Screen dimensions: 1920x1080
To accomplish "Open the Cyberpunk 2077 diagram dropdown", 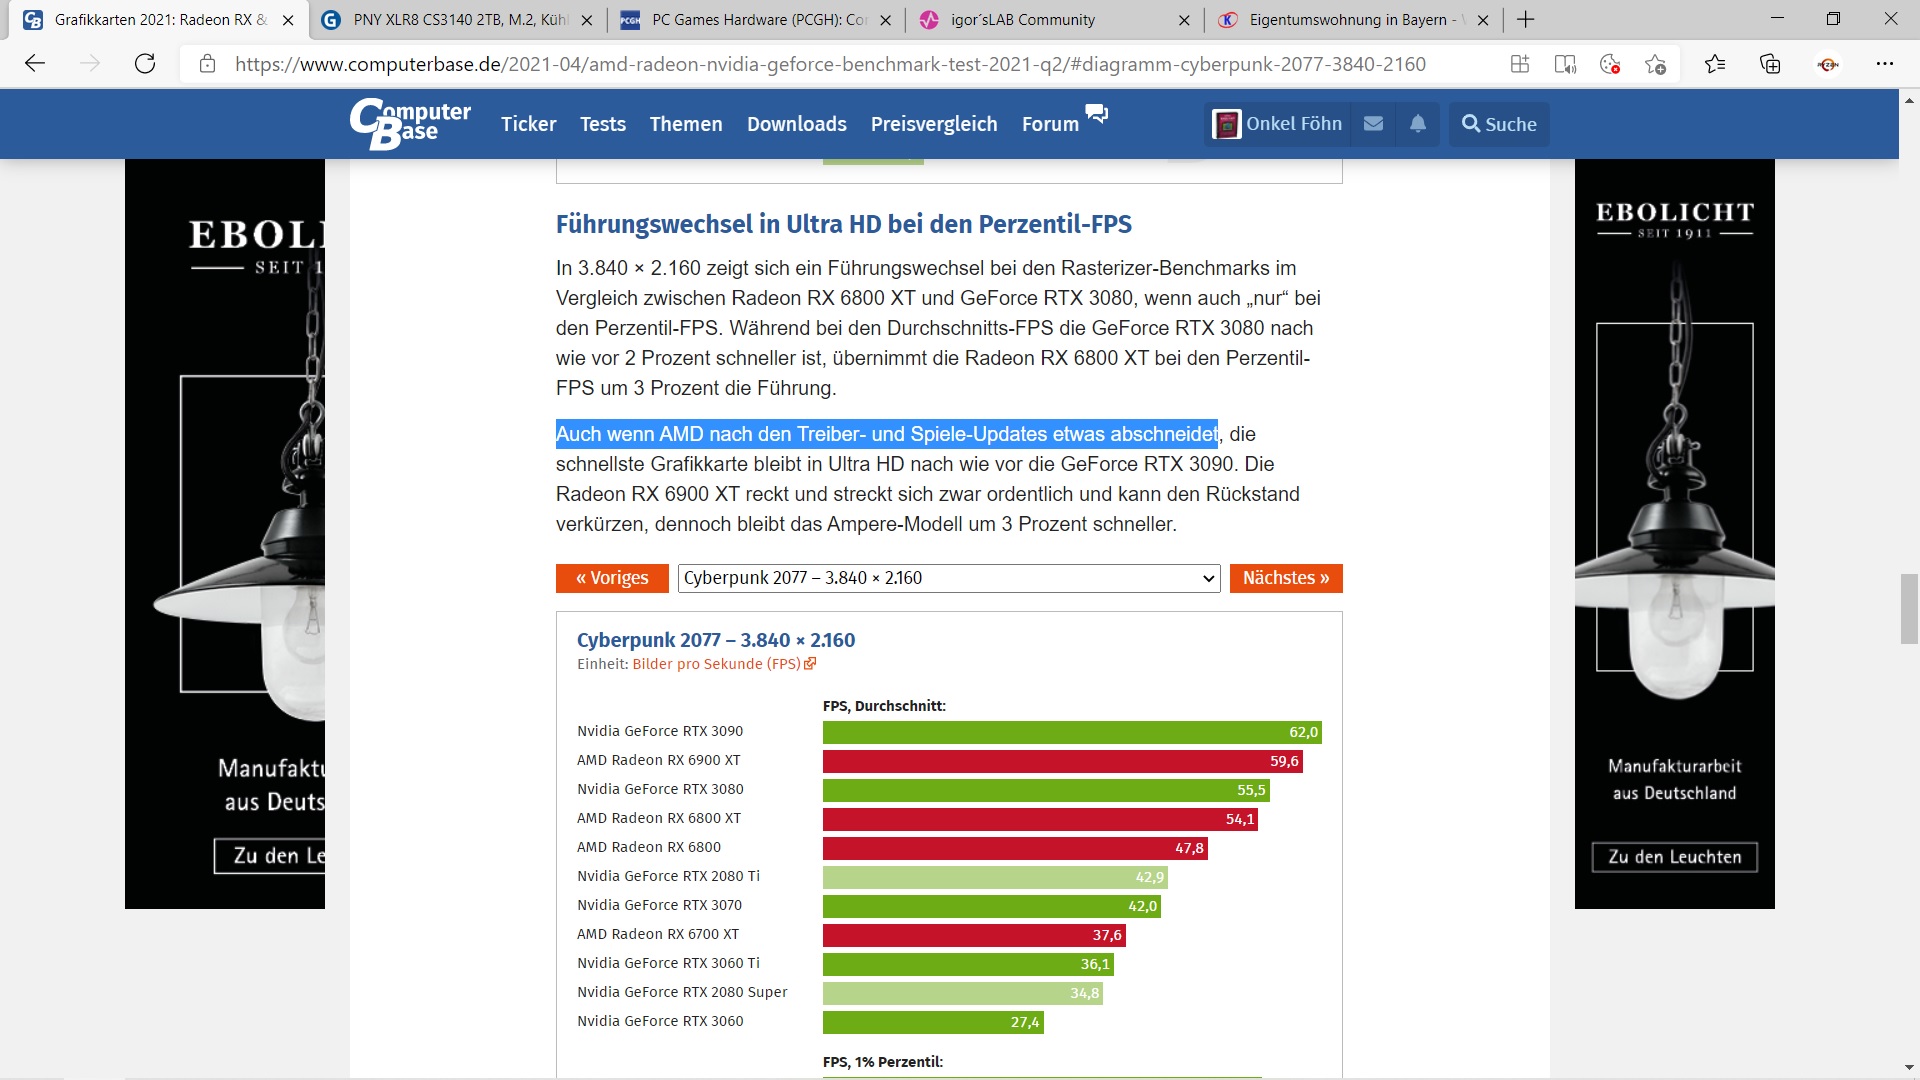I will [x=948, y=578].
